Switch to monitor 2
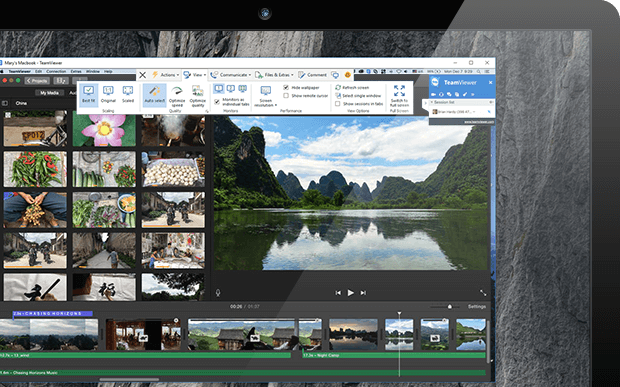620x387 pixels. pyautogui.click(x=231, y=89)
